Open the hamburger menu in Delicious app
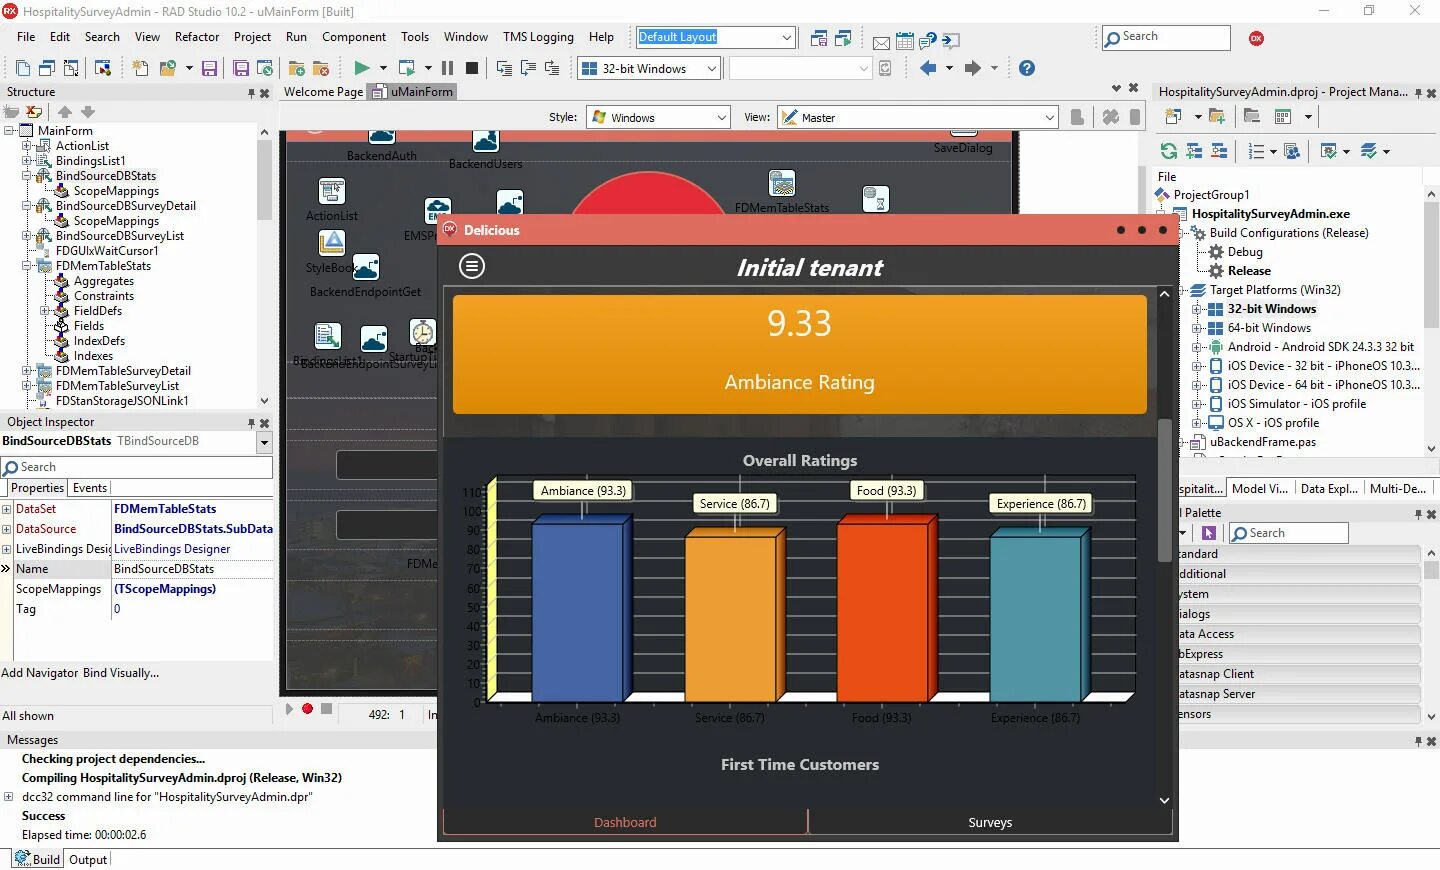The height and width of the screenshot is (870, 1440). coord(472,266)
